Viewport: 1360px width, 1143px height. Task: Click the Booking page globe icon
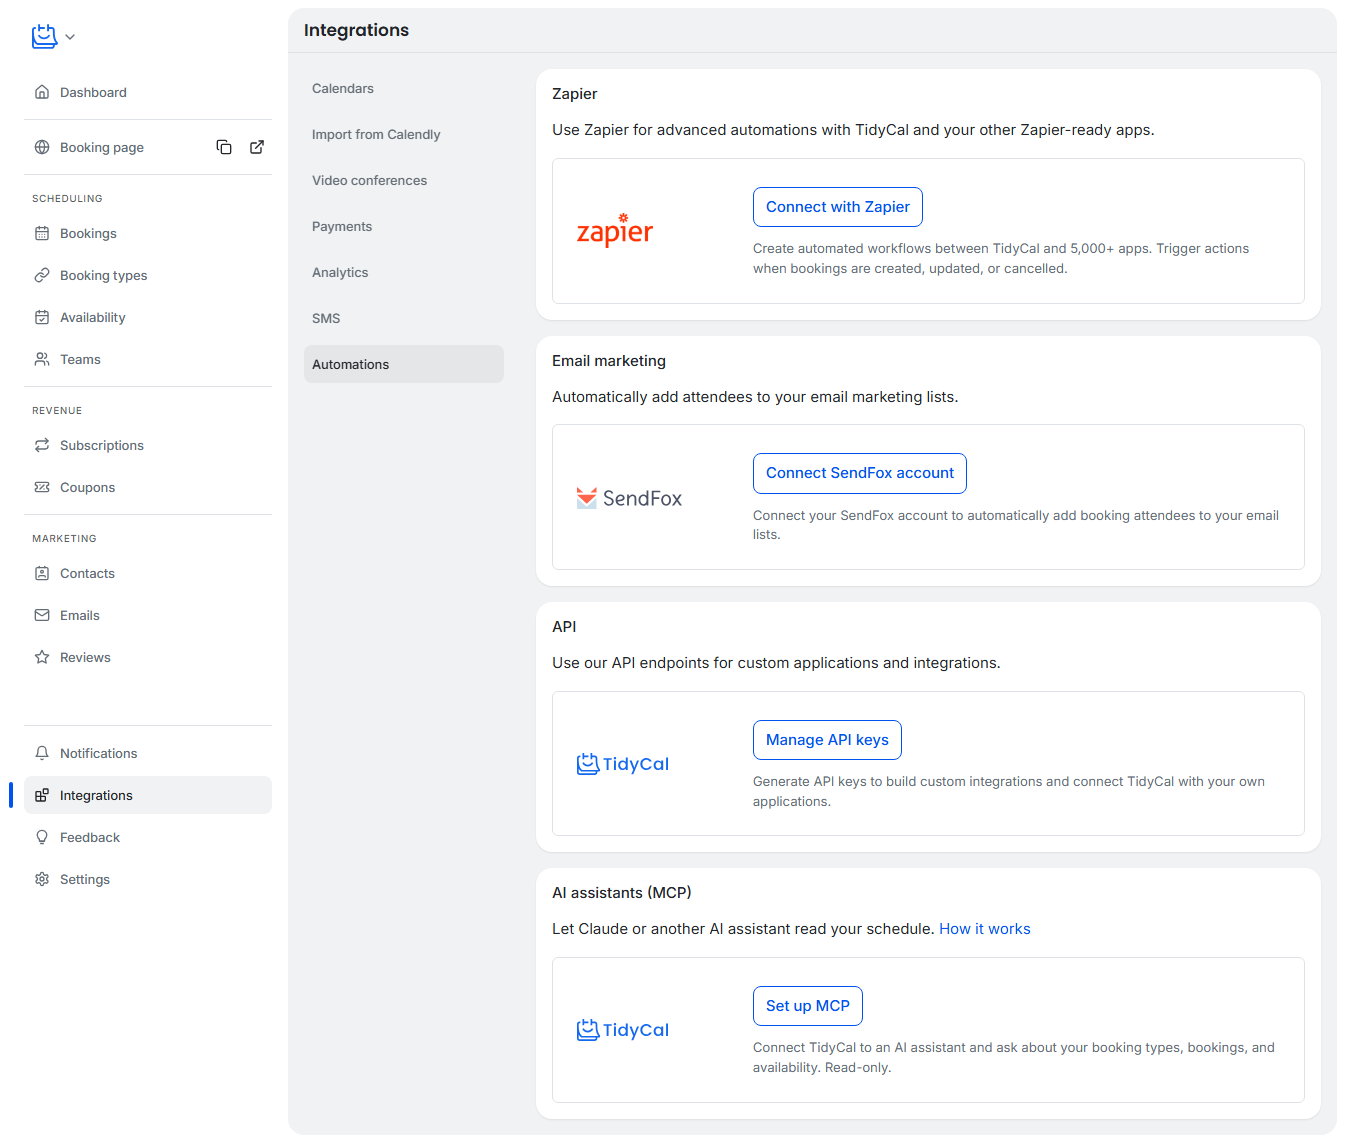42,147
